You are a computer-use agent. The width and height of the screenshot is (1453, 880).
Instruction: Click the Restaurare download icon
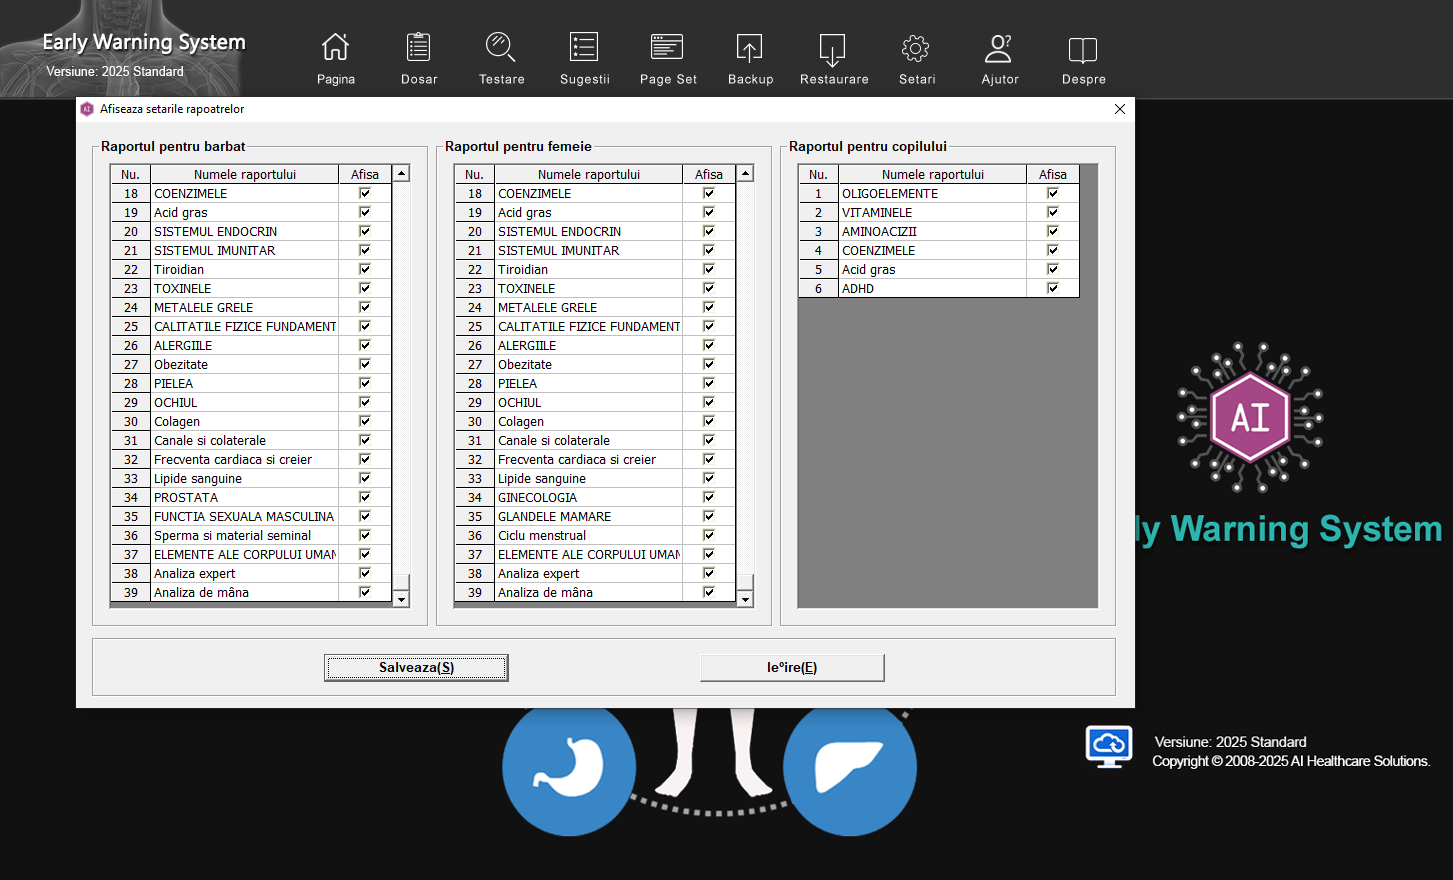point(832,48)
